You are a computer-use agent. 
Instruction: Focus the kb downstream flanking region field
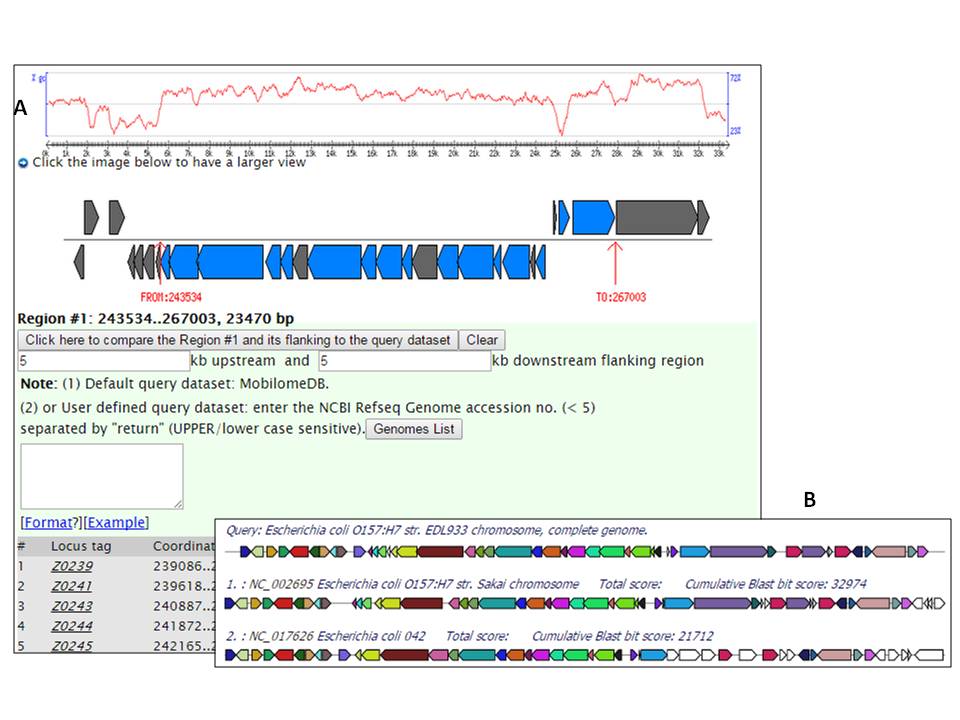click(404, 360)
